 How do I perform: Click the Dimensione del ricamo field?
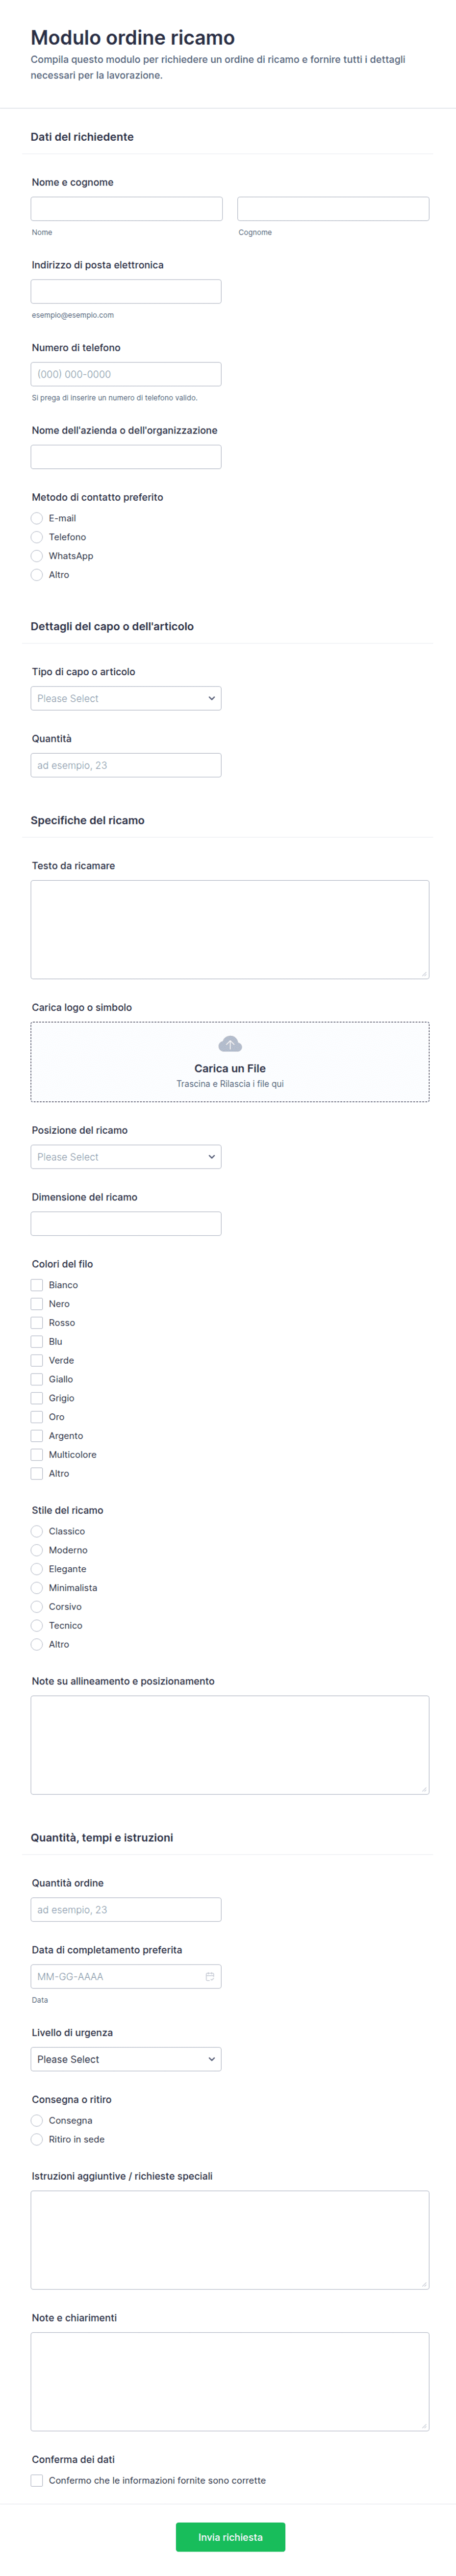tap(126, 1224)
